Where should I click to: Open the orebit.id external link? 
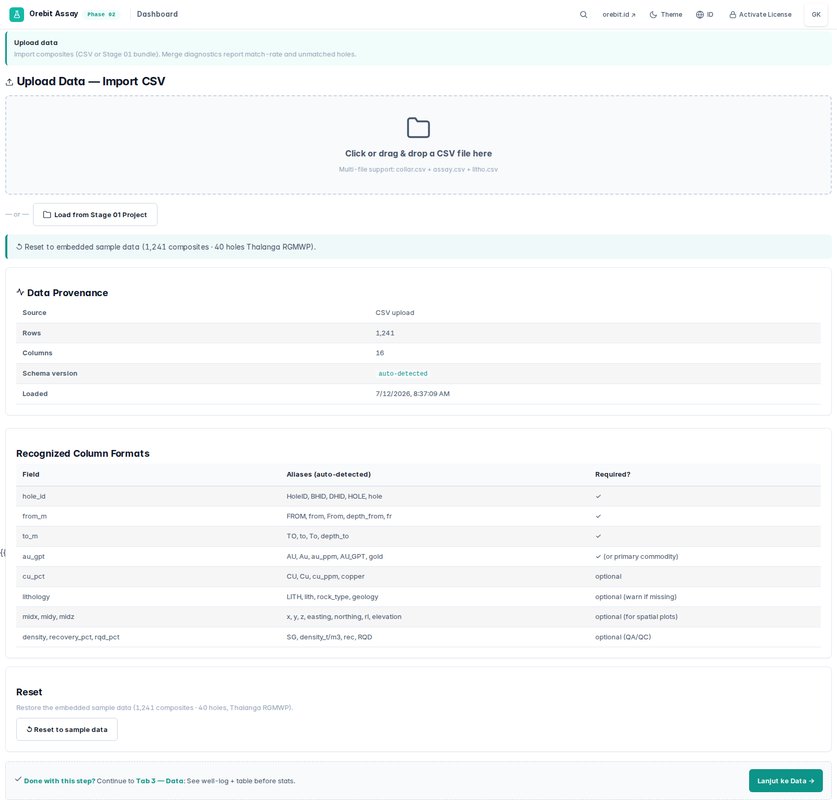tap(619, 15)
